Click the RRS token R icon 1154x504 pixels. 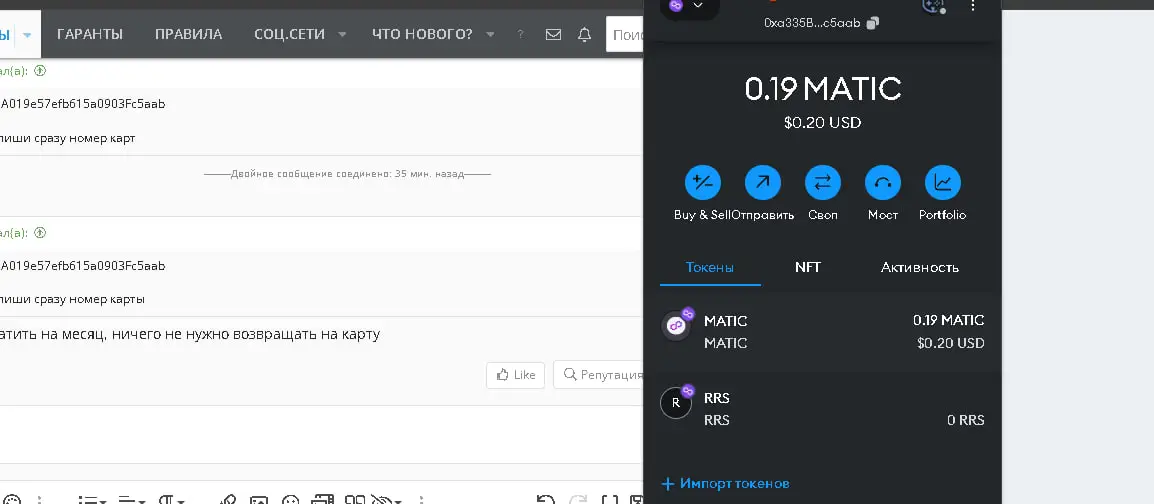(x=676, y=402)
